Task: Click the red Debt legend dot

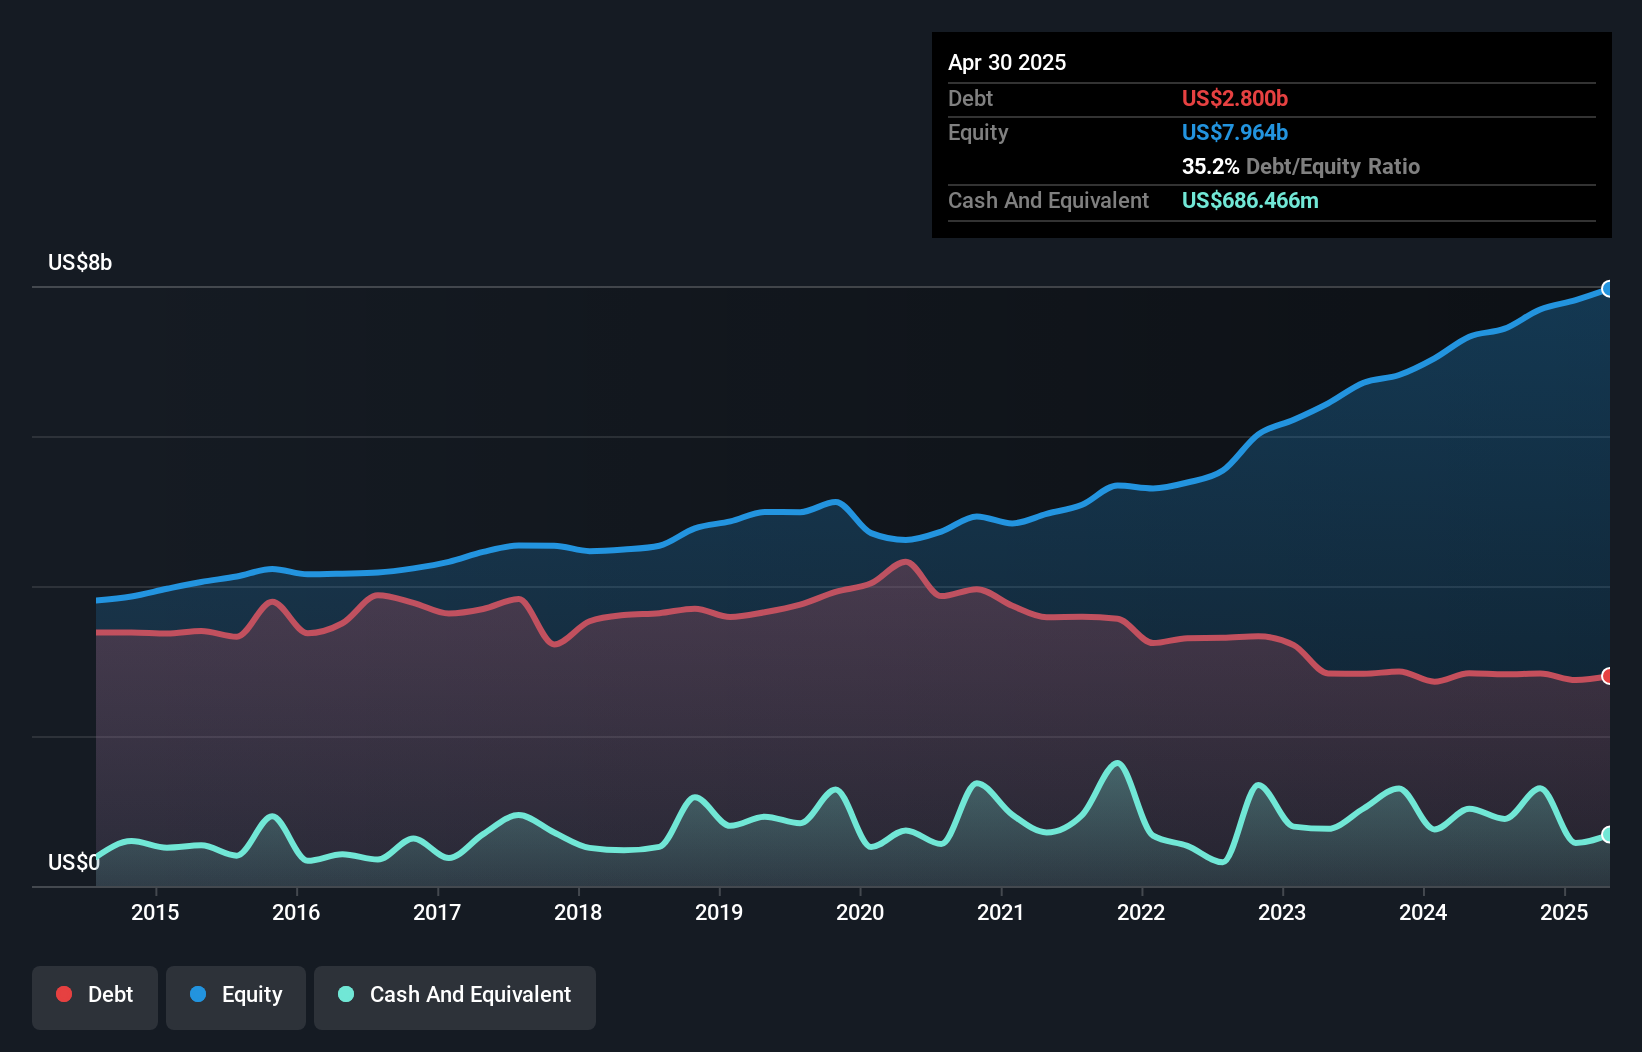Action: 64,994
